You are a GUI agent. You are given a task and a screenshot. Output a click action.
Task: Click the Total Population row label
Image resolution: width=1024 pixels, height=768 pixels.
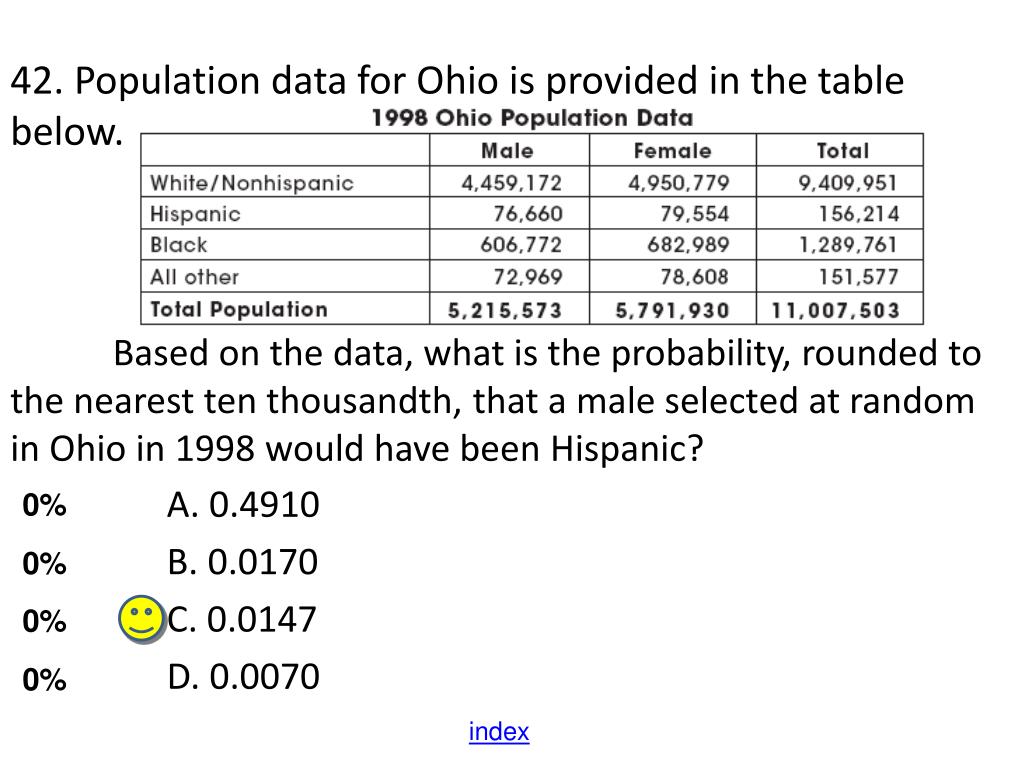click(238, 310)
